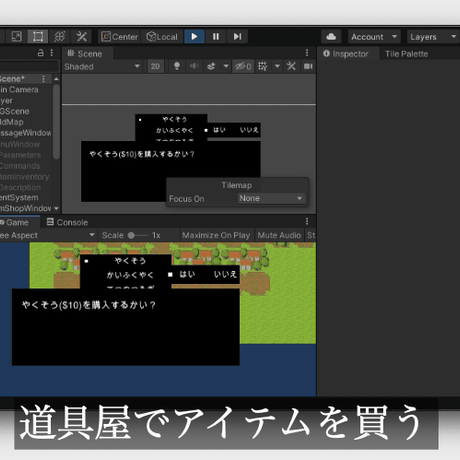Expand the grid settings dropdown arrow
The height and width of the screenshot is (460, 460).
click(277, 66)
